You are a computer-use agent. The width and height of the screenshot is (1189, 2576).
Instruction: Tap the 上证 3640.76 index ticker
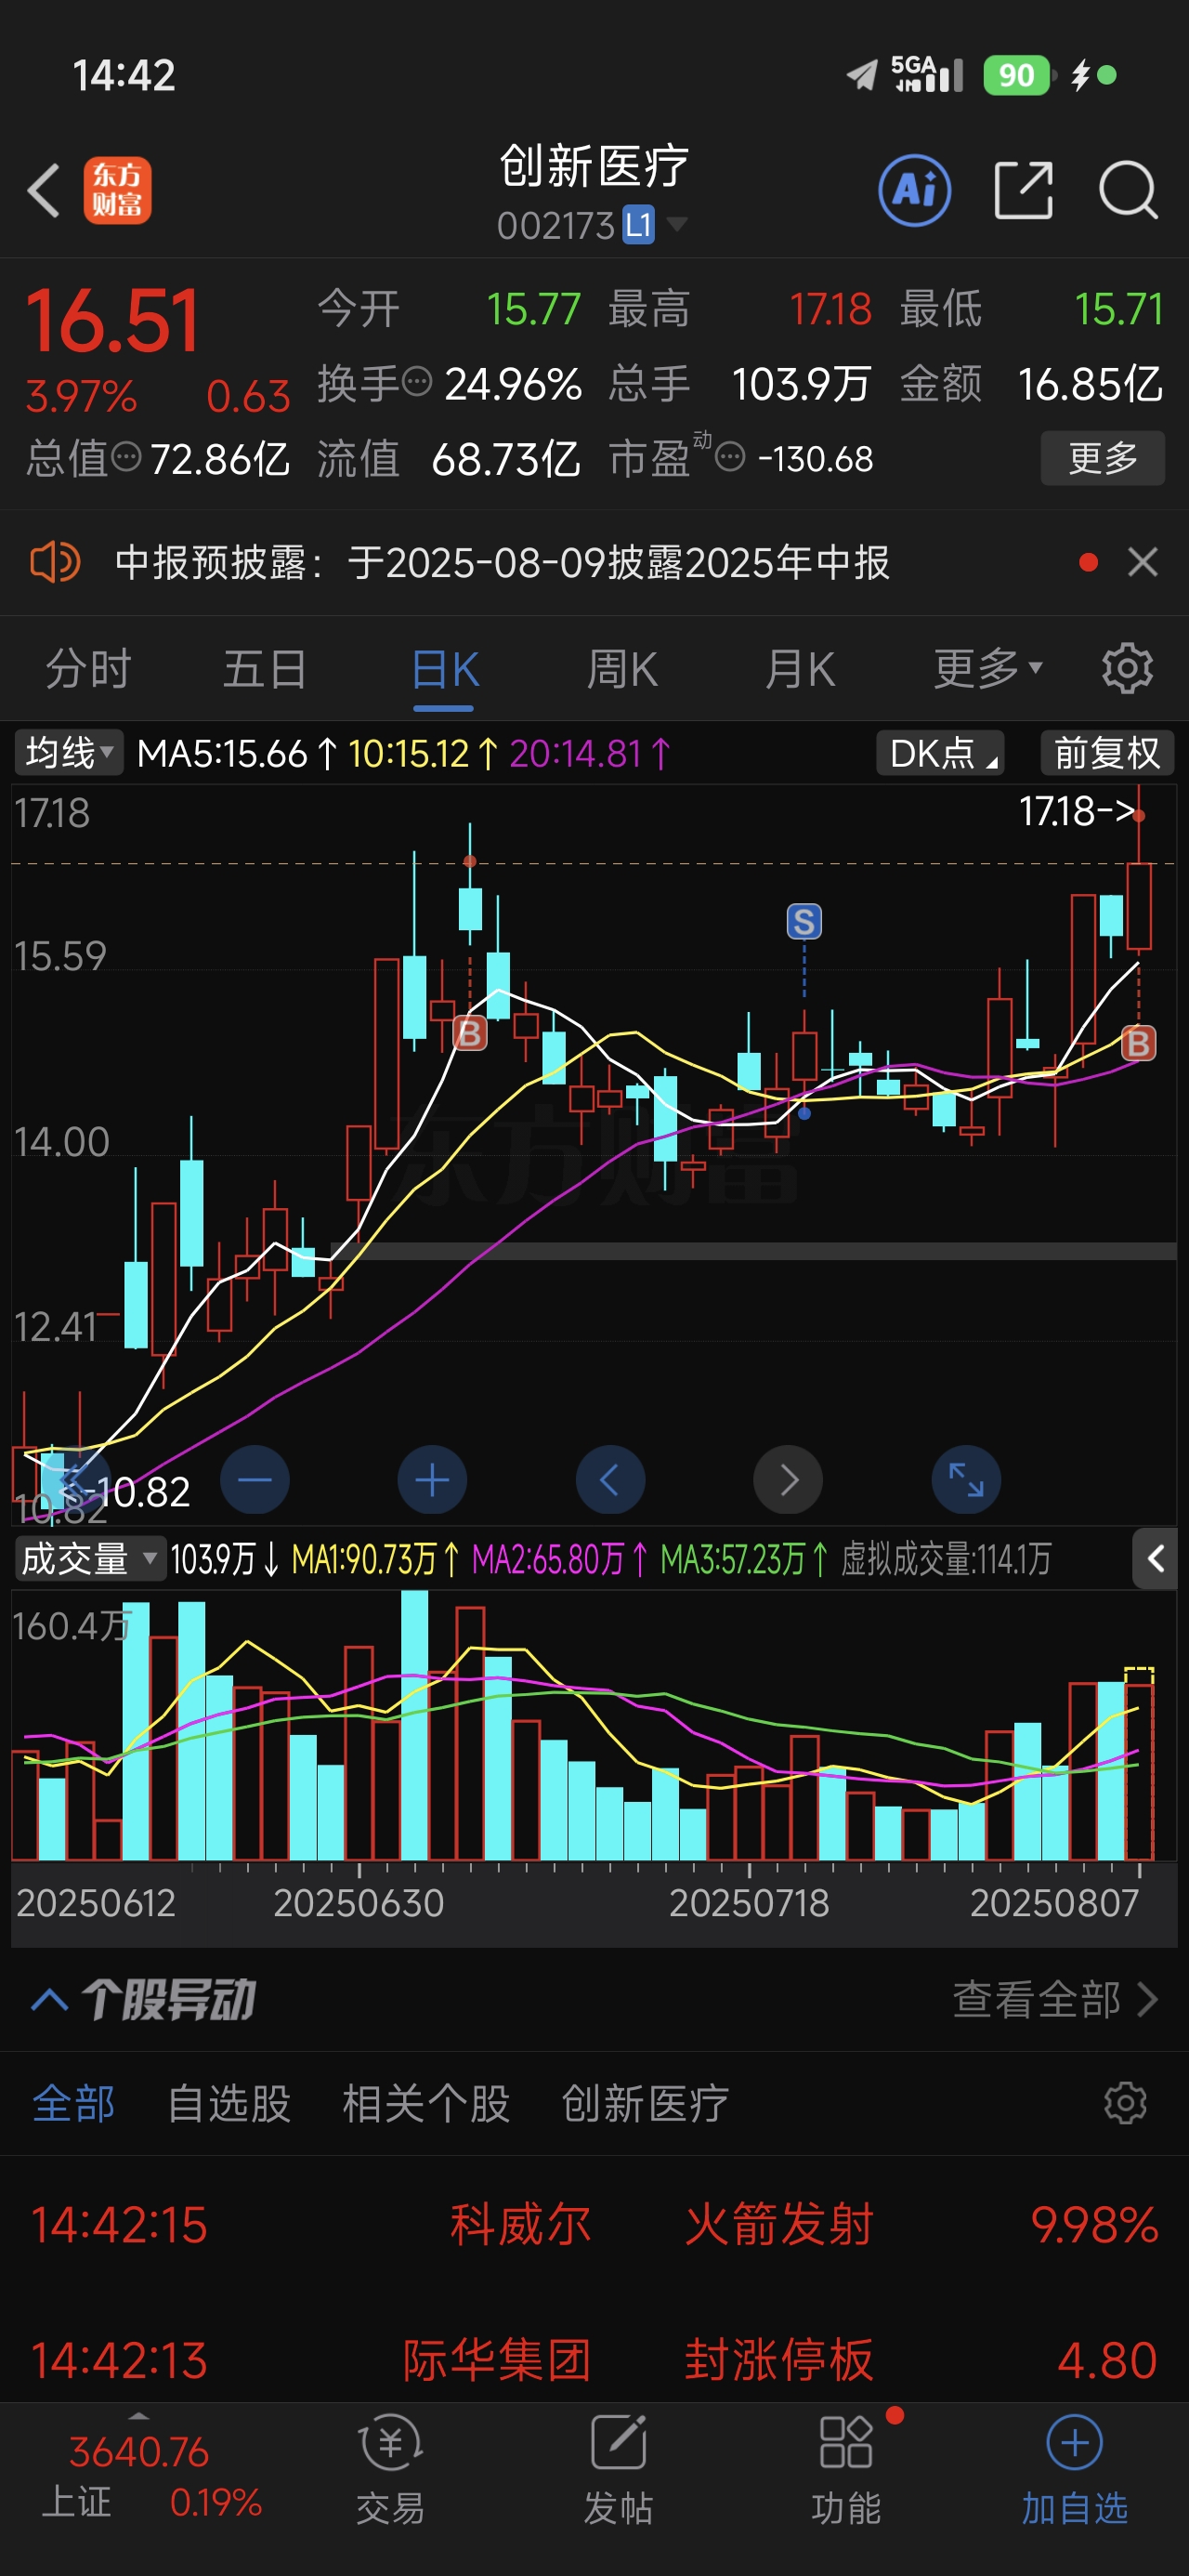click(x=150, y=2476)
